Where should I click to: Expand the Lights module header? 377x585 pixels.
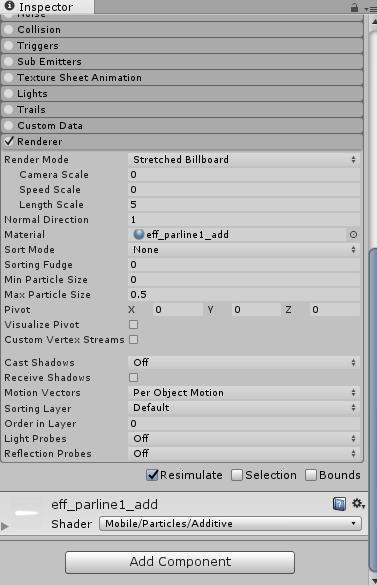tap(182, 94)
